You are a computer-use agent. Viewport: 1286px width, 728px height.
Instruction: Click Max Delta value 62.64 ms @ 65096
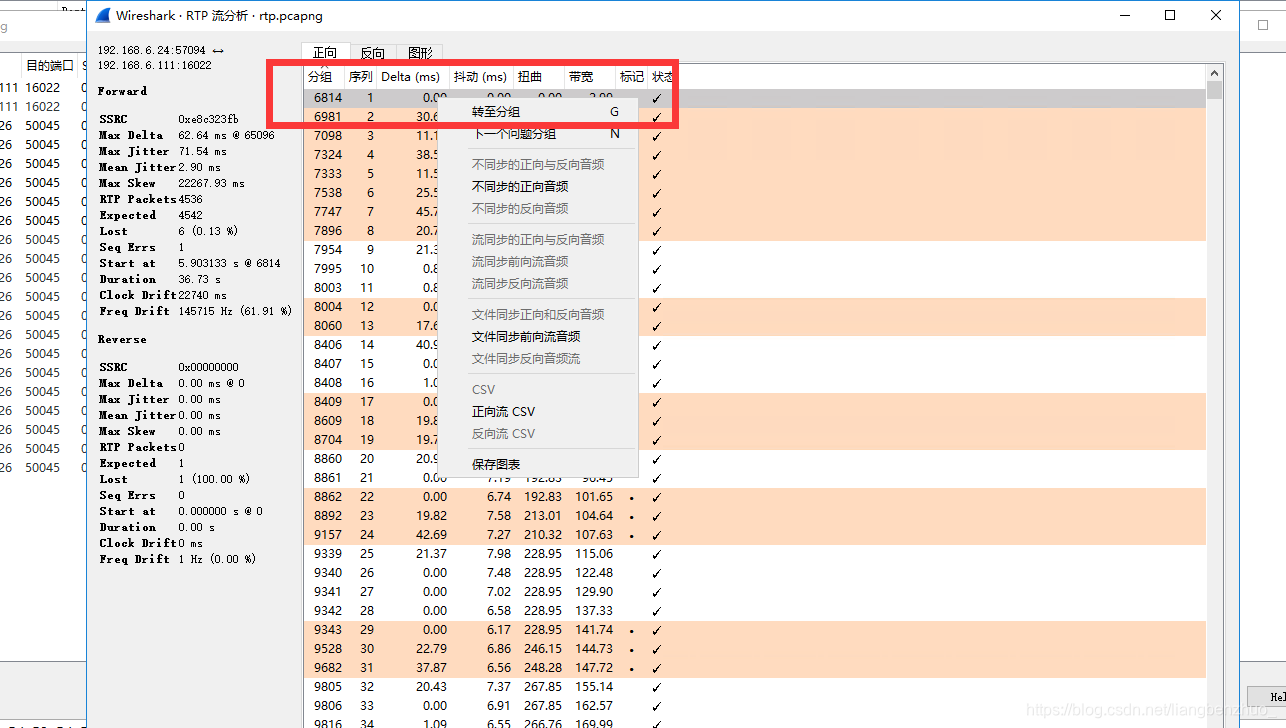pyautogui.click(x=226, y=135)
